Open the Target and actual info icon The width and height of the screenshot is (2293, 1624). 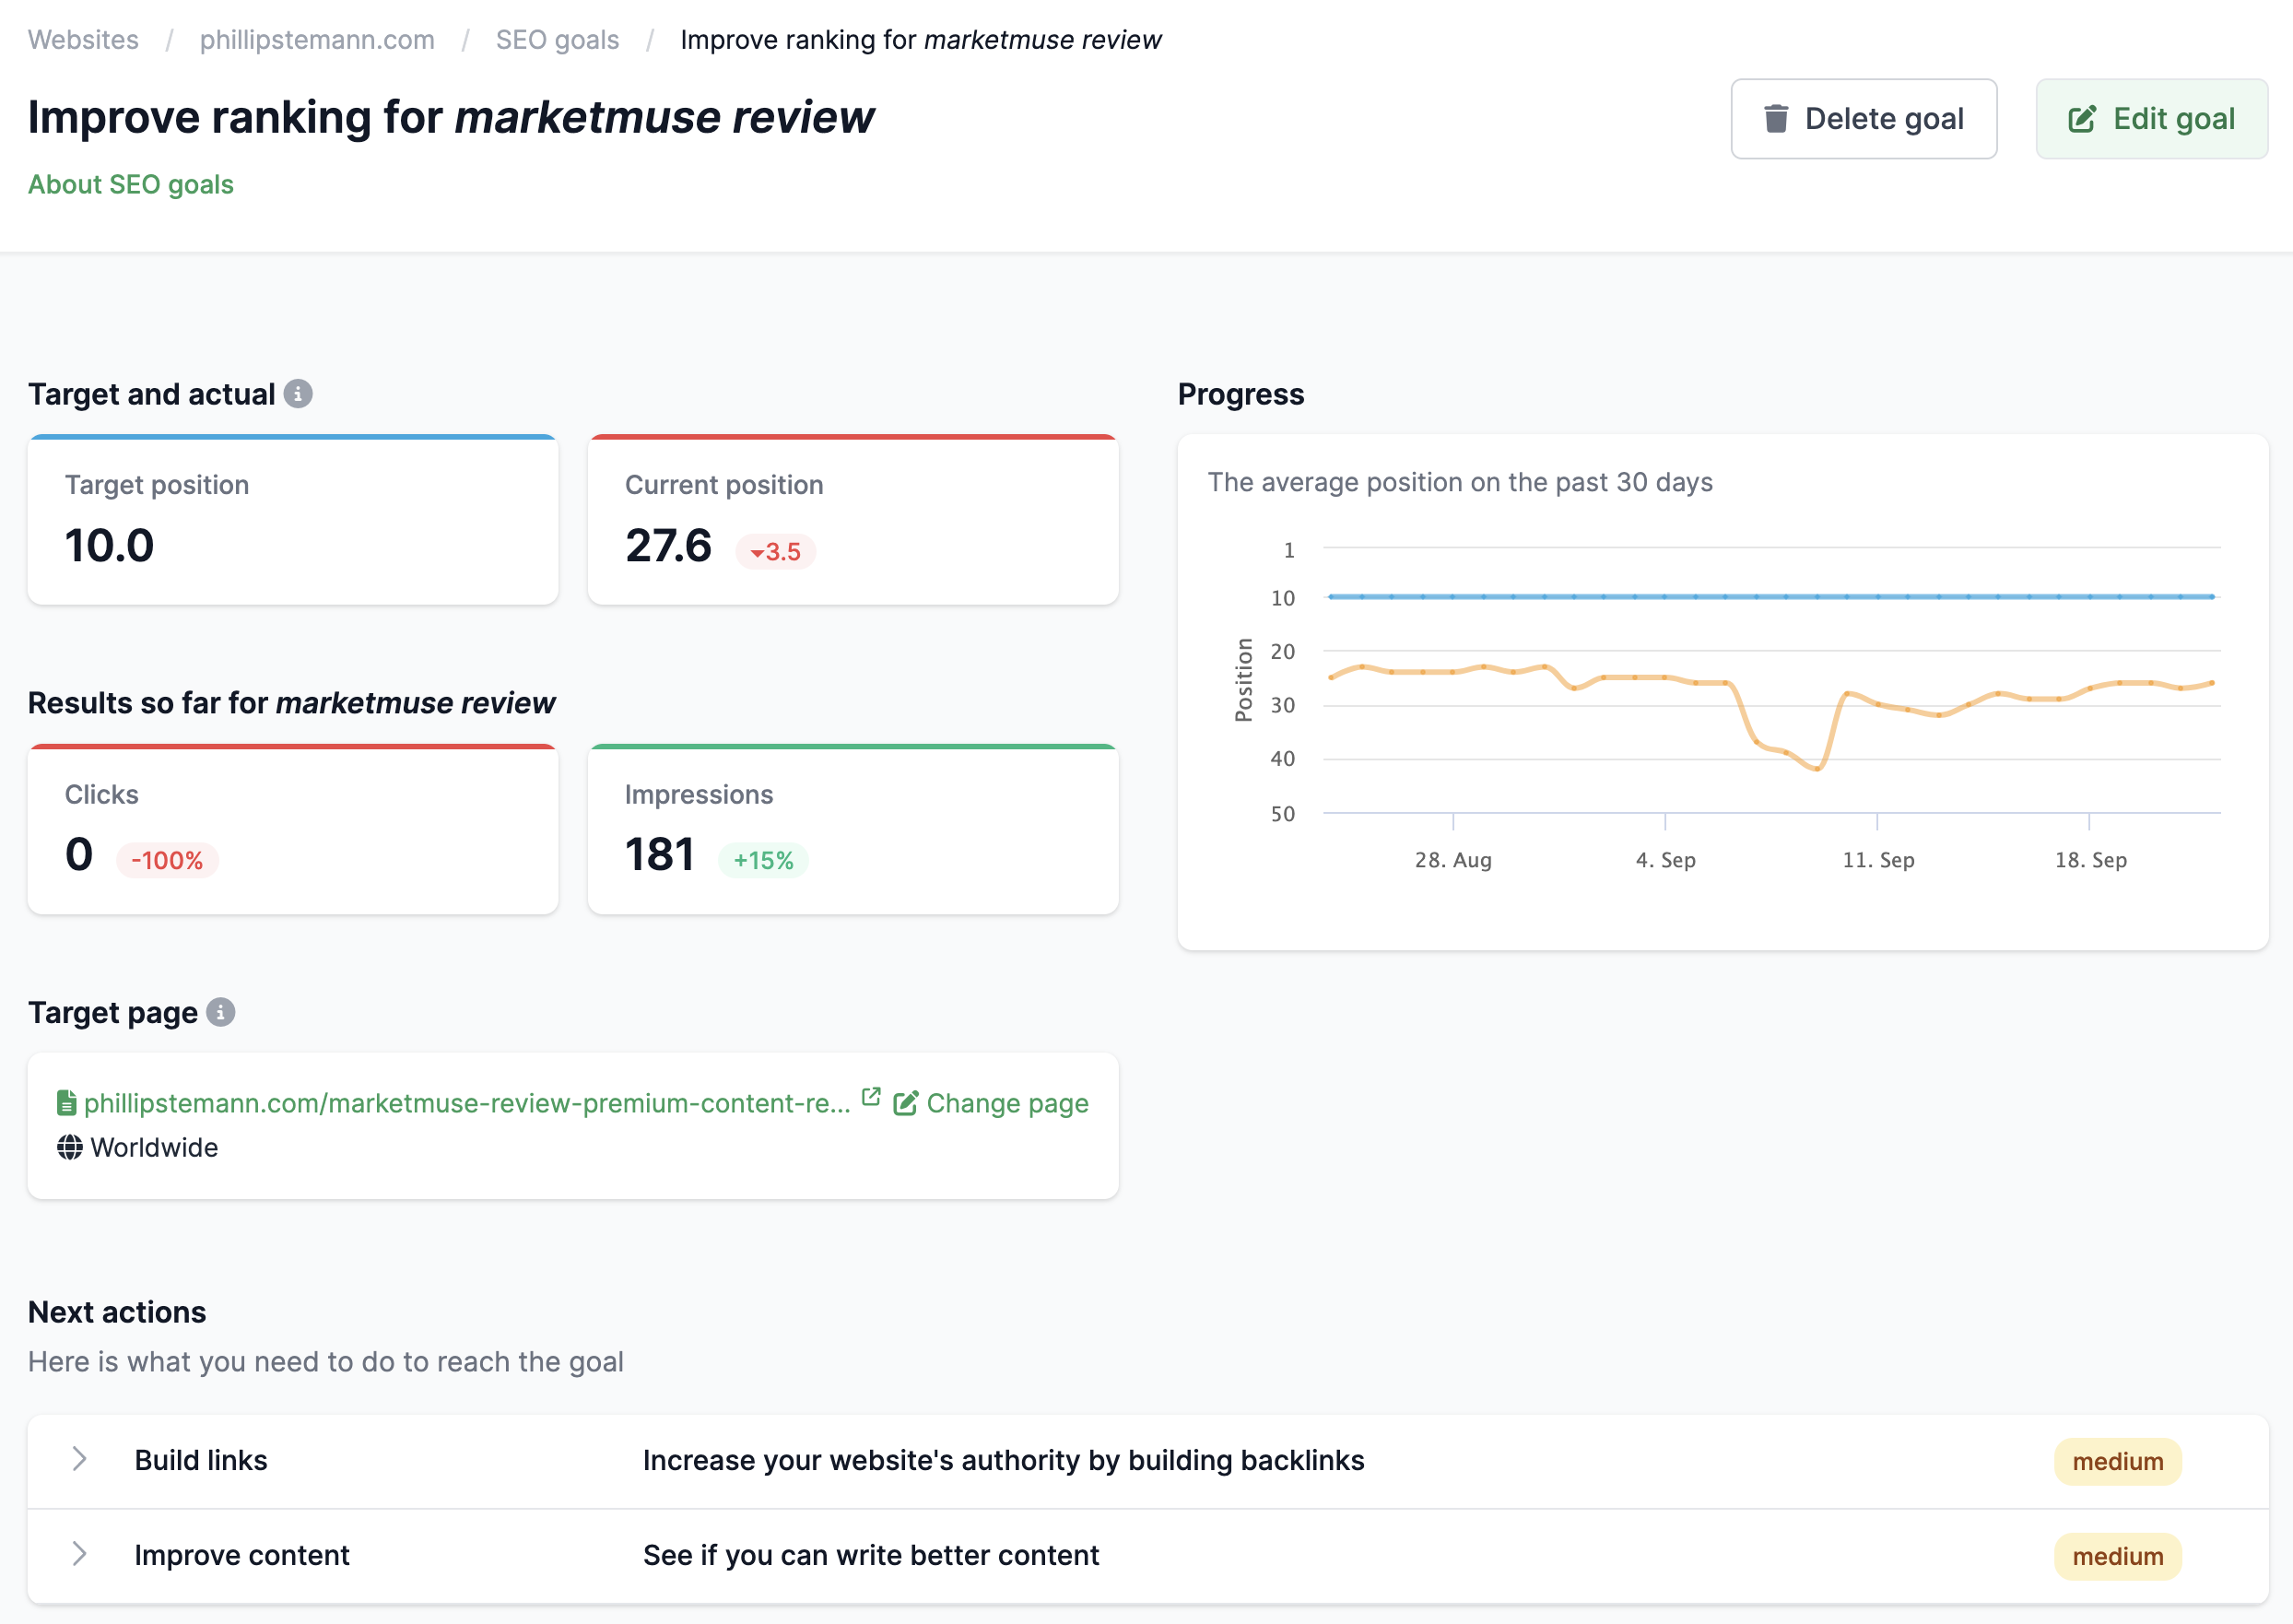[298, 394]
